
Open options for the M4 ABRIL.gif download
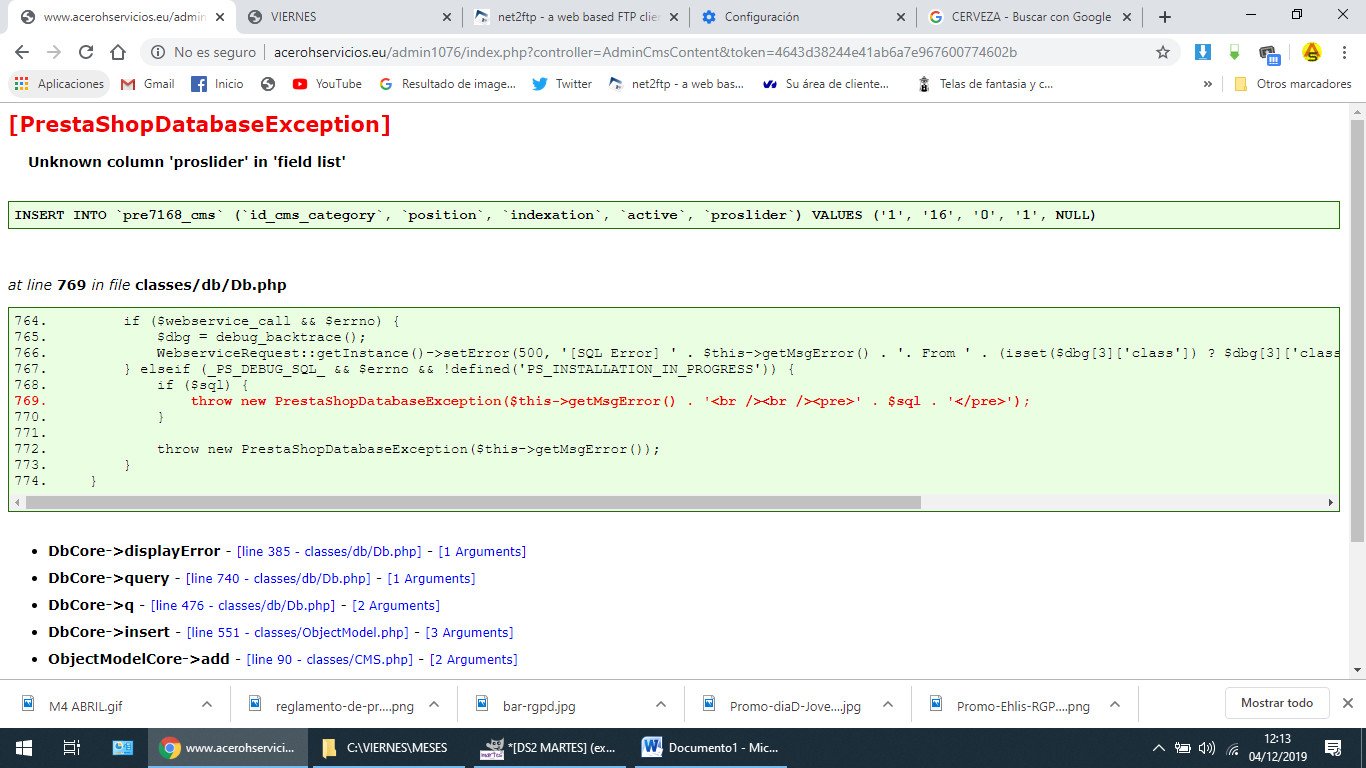[207, 704]
